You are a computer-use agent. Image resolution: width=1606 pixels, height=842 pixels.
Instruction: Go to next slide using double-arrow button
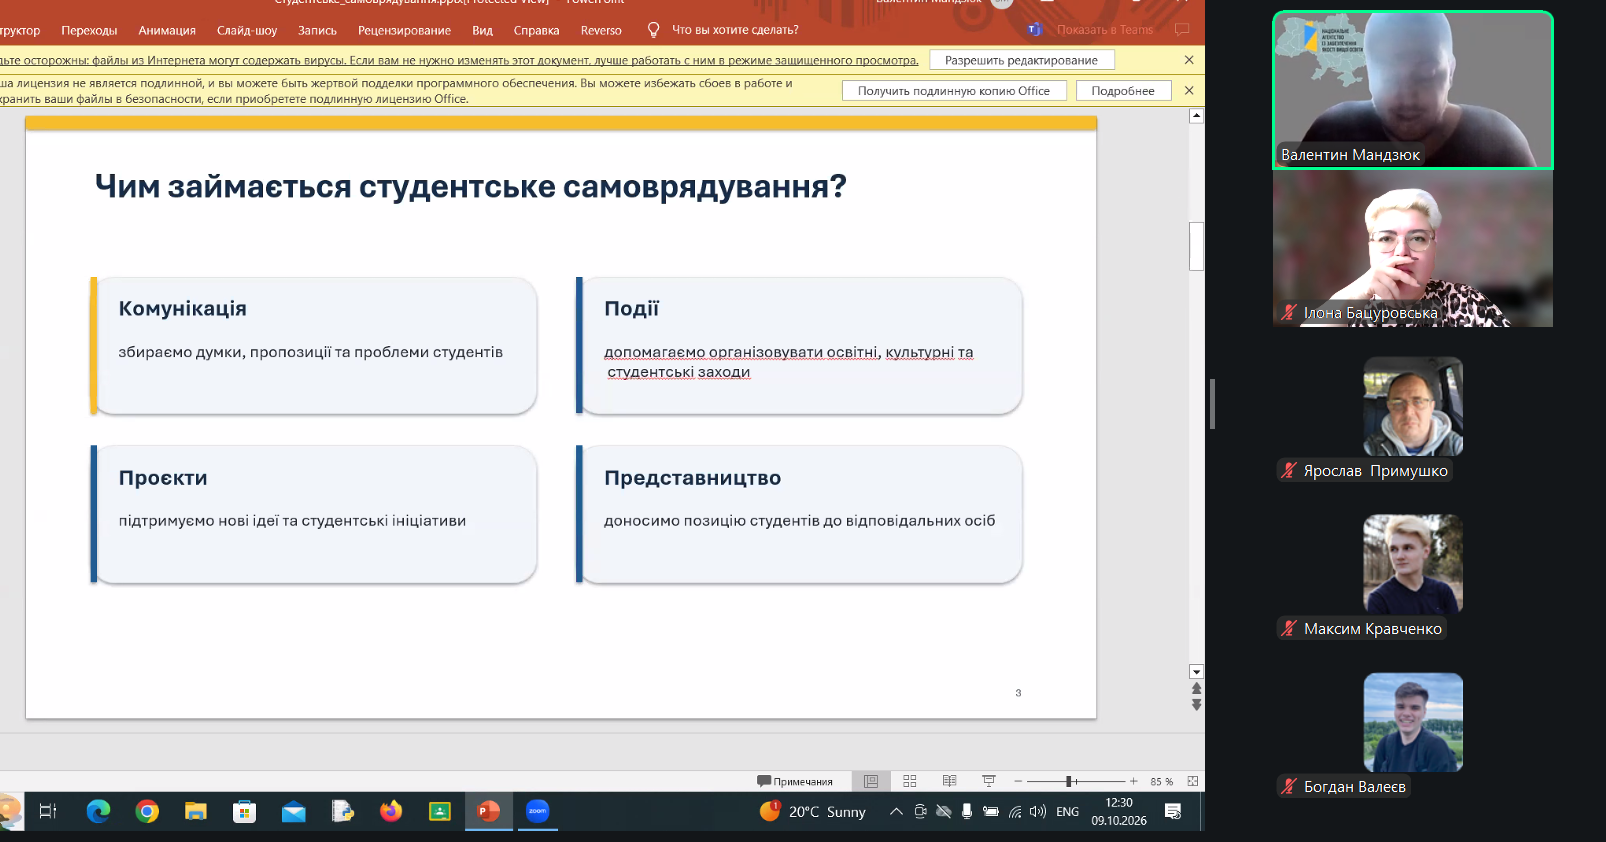1196,705
